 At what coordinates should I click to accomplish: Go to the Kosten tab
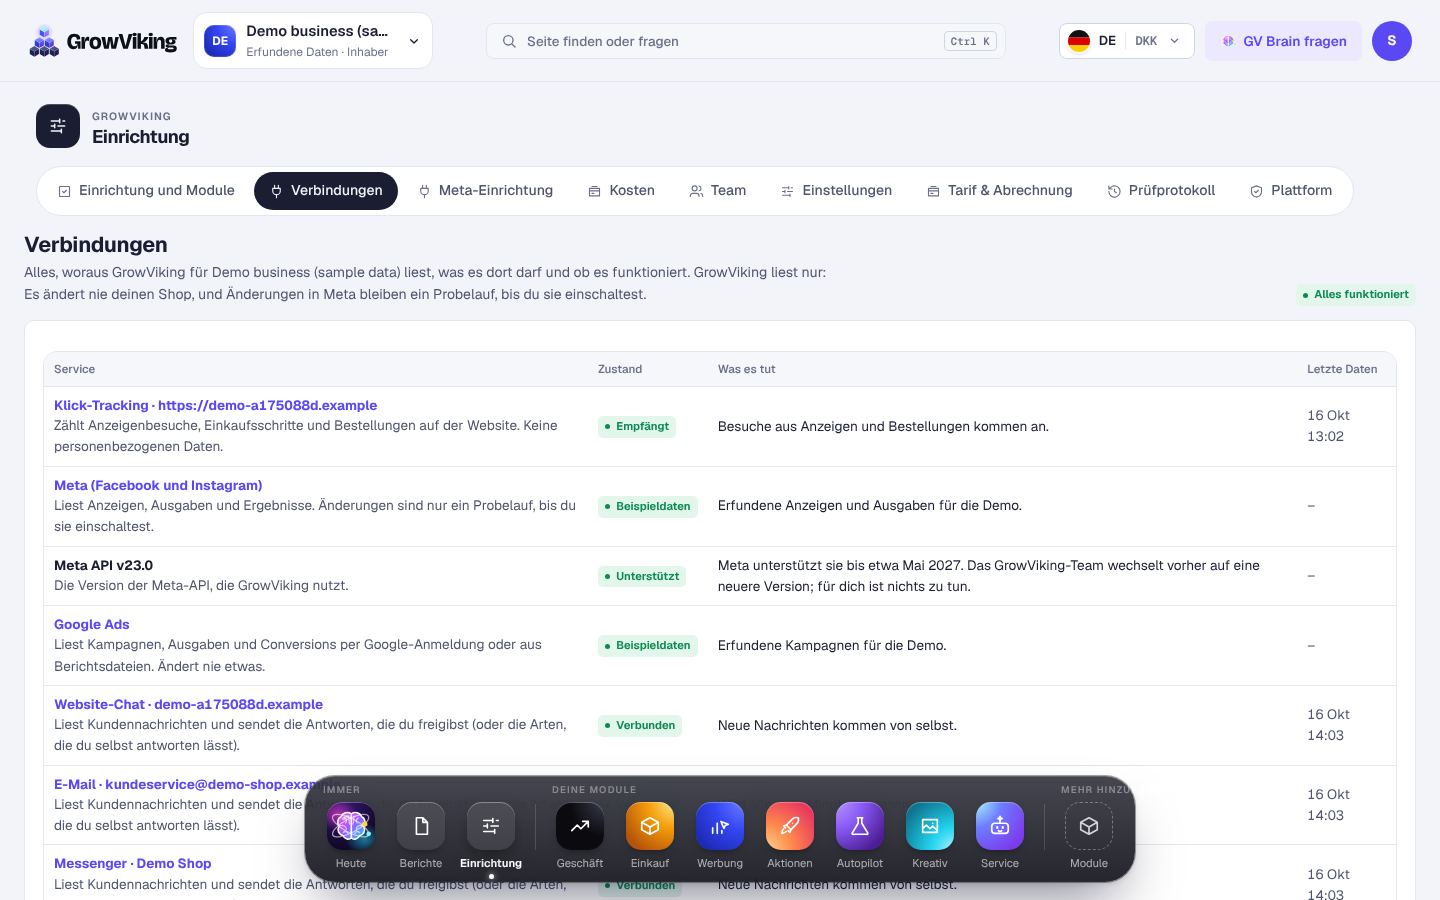point(621,191)
